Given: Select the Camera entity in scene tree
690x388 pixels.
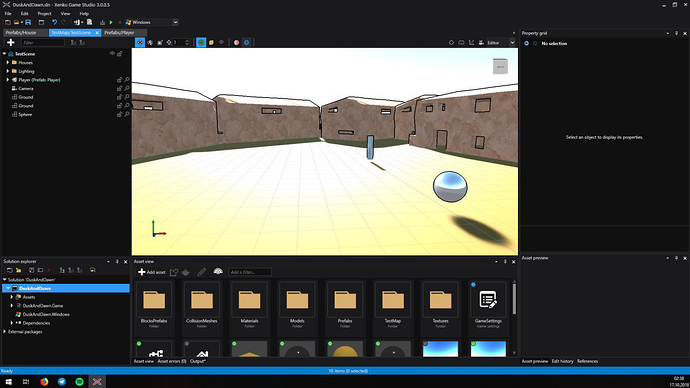Looking at the screenshot, I should (26, 88).
